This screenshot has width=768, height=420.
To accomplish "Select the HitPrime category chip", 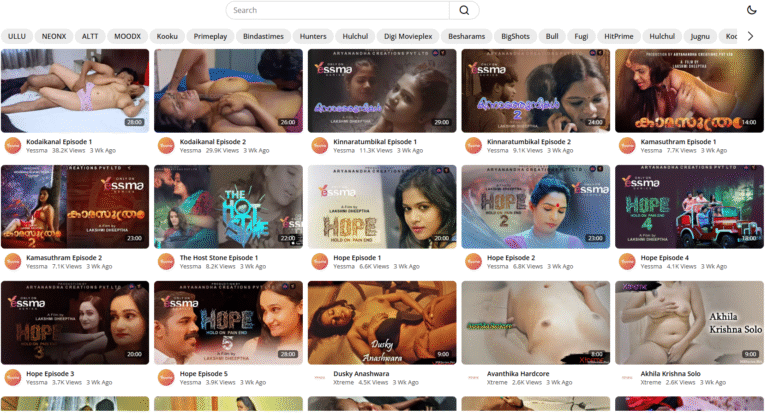I will pyautogui.click(x=619, y=36).
